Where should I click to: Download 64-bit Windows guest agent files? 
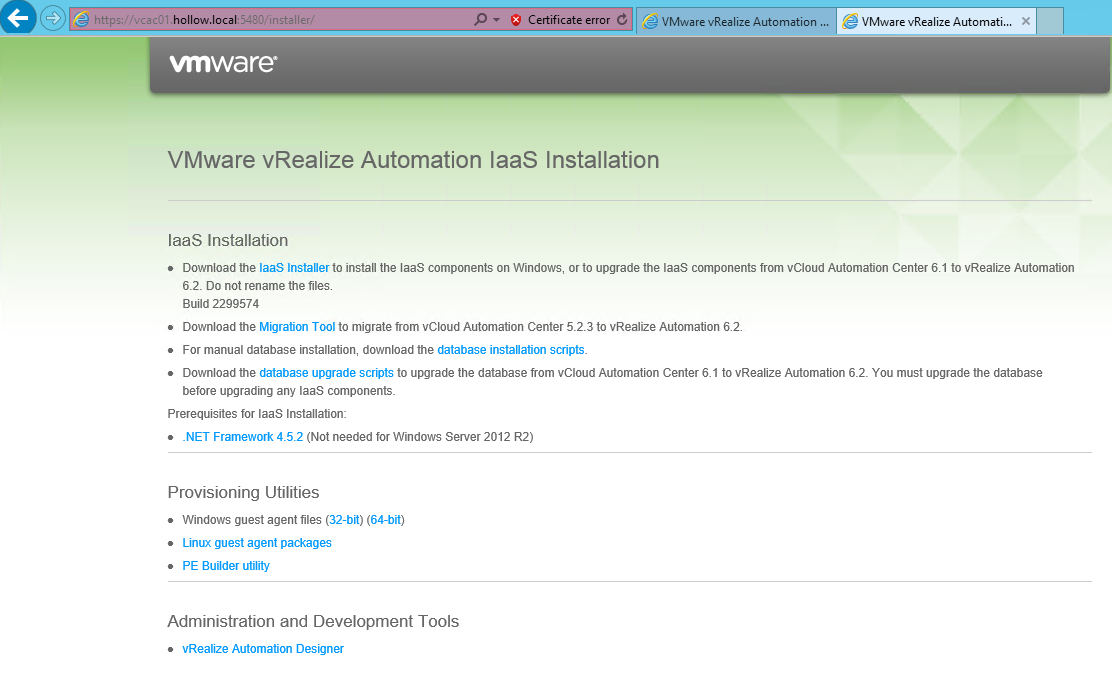coord(385,520)
